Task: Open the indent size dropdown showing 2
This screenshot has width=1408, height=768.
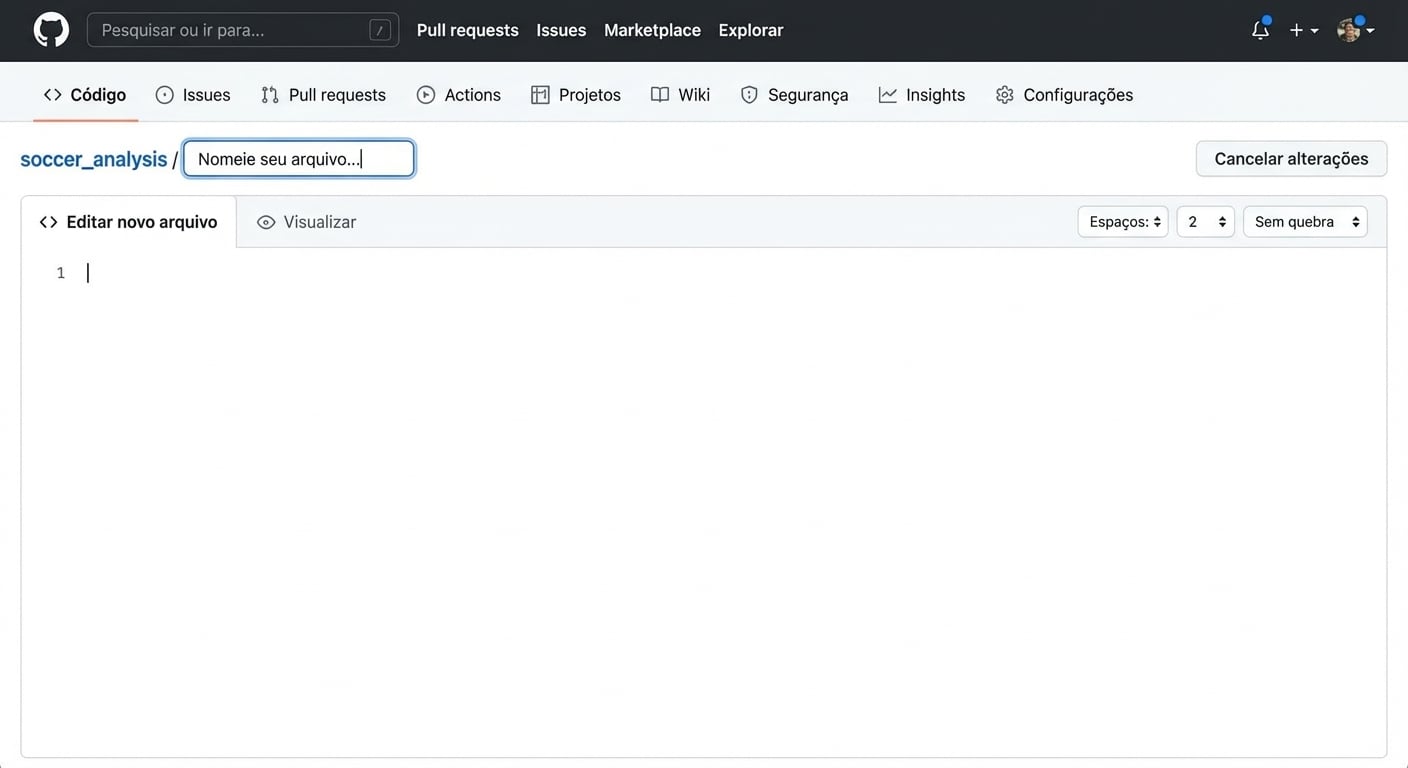Action: click(1205, 221)
